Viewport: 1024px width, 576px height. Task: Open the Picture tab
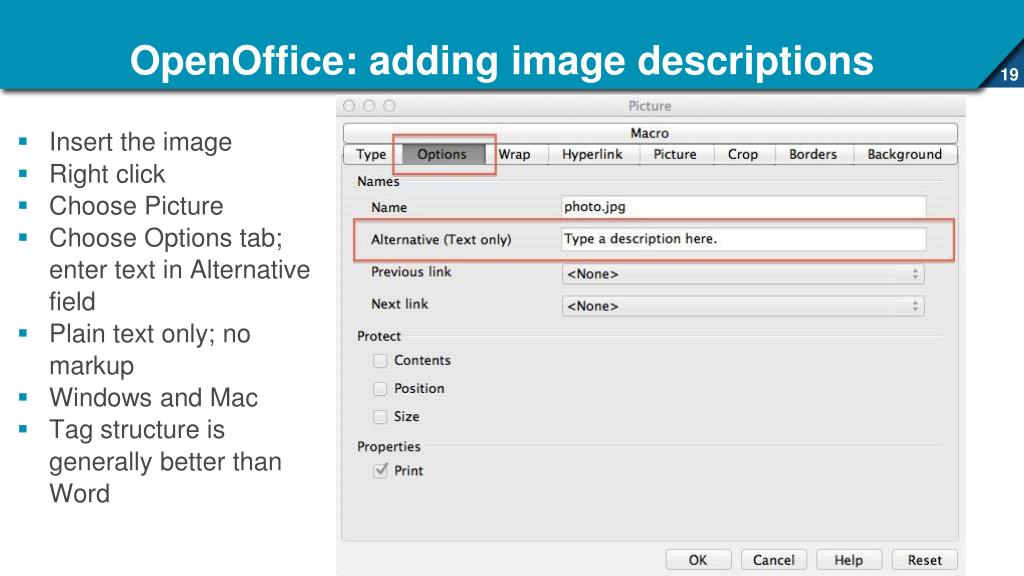point(675,155)
